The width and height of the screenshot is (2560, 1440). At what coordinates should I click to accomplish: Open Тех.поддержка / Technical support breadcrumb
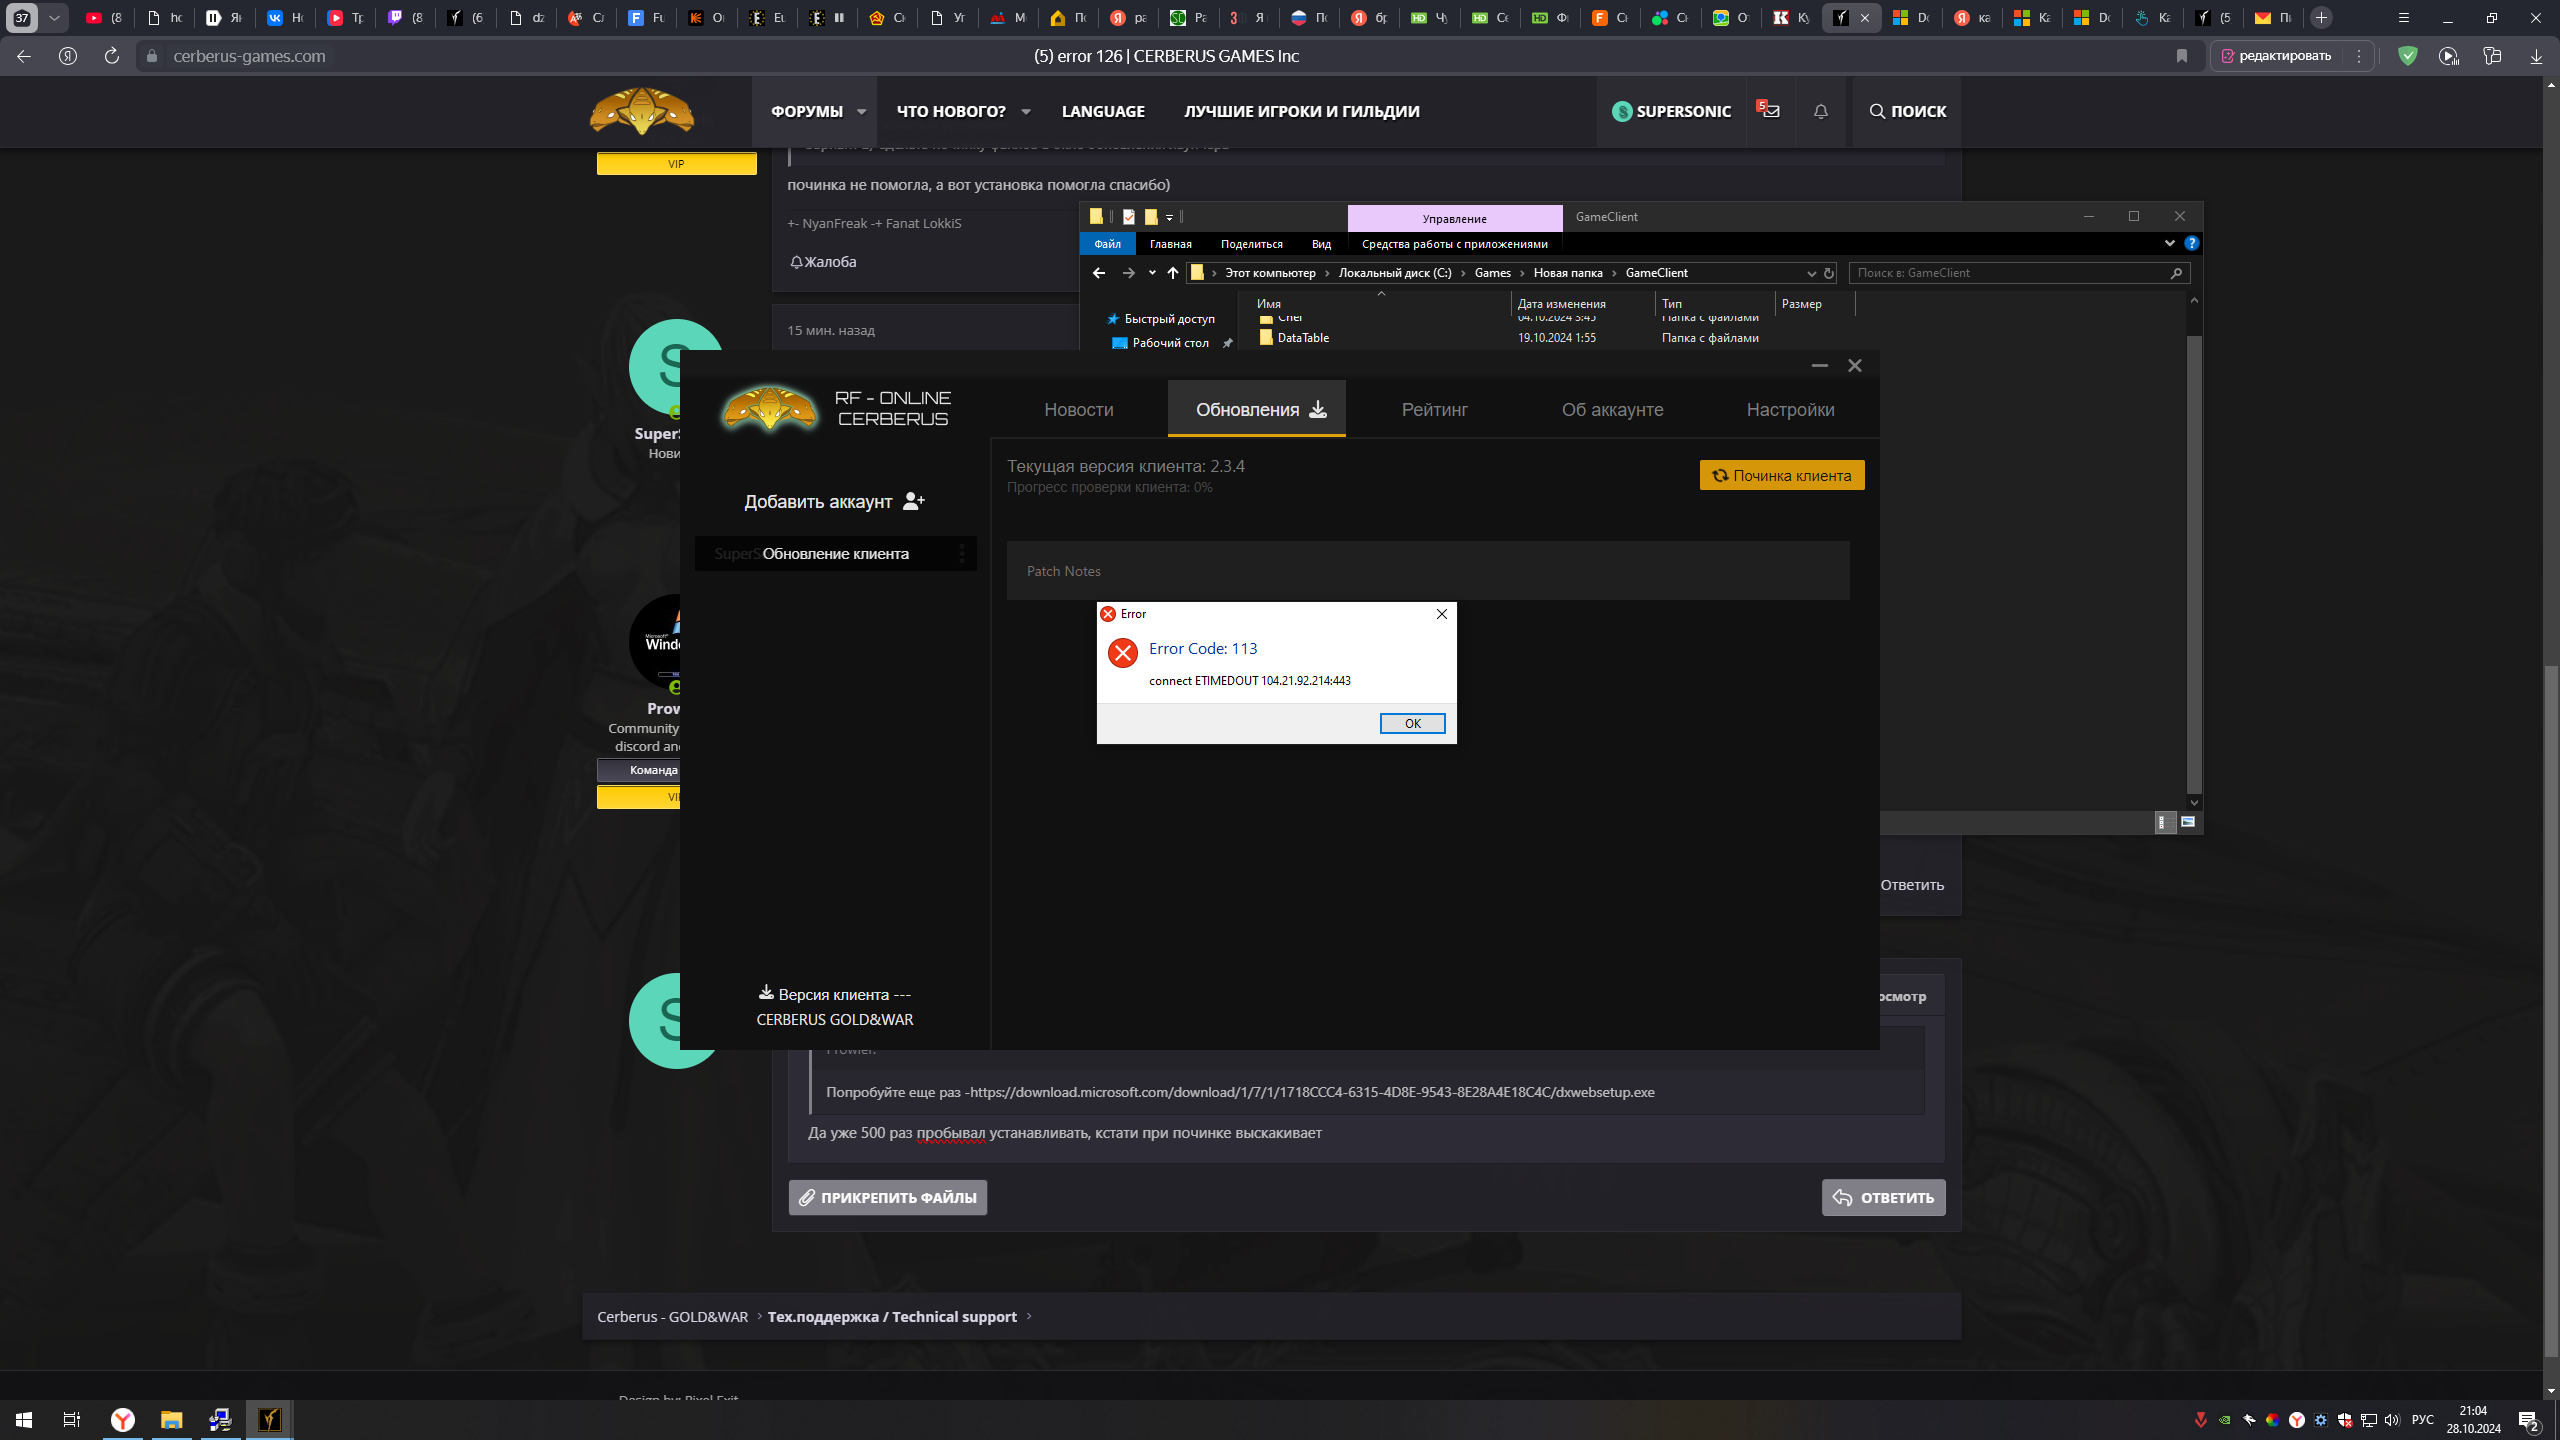click(891, 1316)
